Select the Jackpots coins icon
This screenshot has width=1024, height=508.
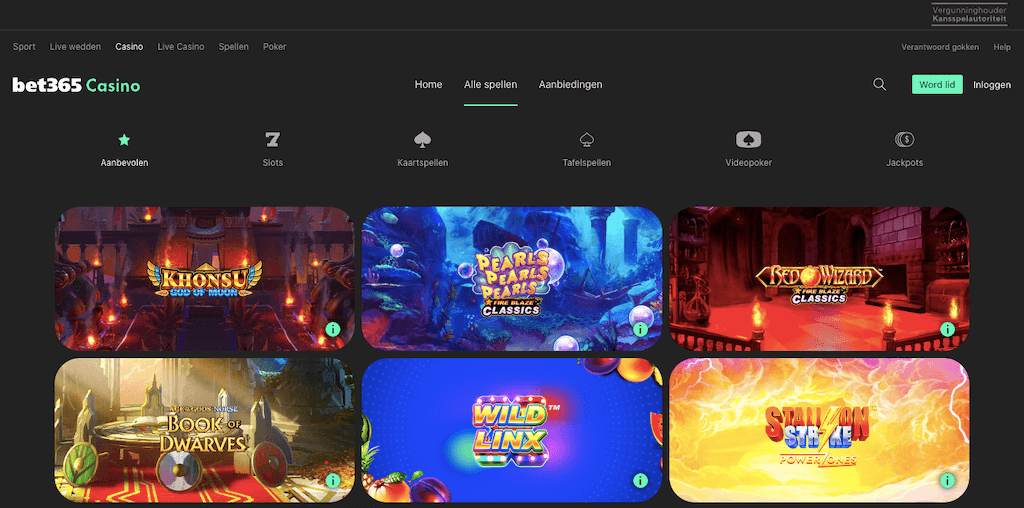tap(904, 139)
